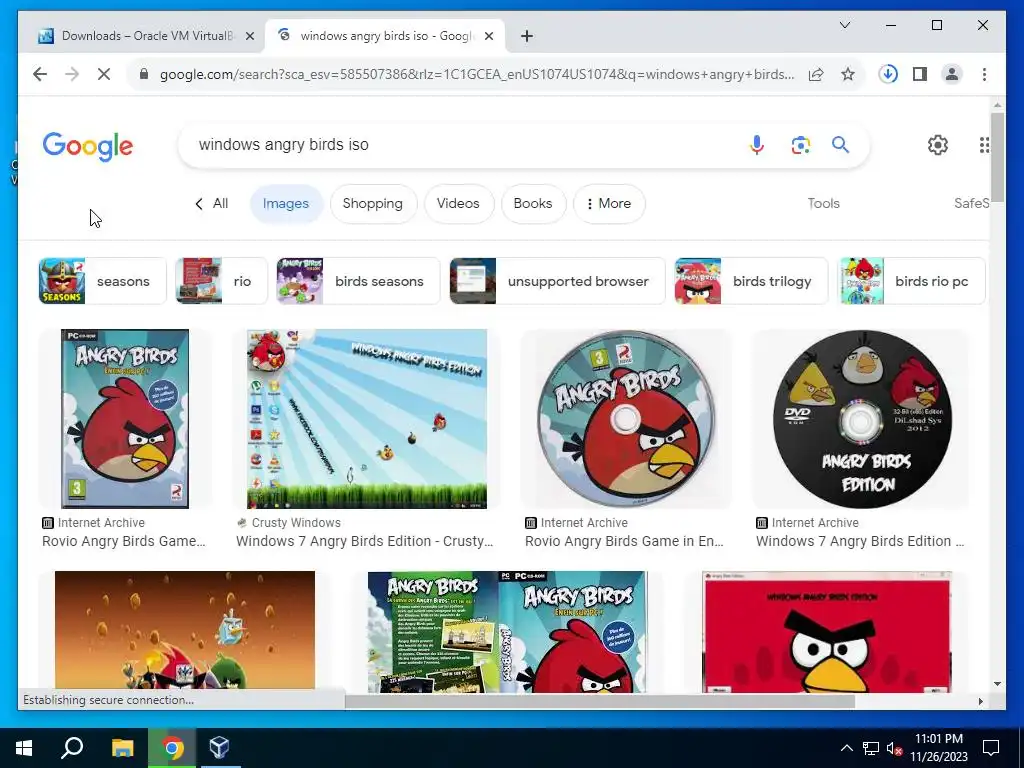1024x768 pixels.
Task: Open a new browser tab
Action: pyautogui.click(x=527, y=36)
